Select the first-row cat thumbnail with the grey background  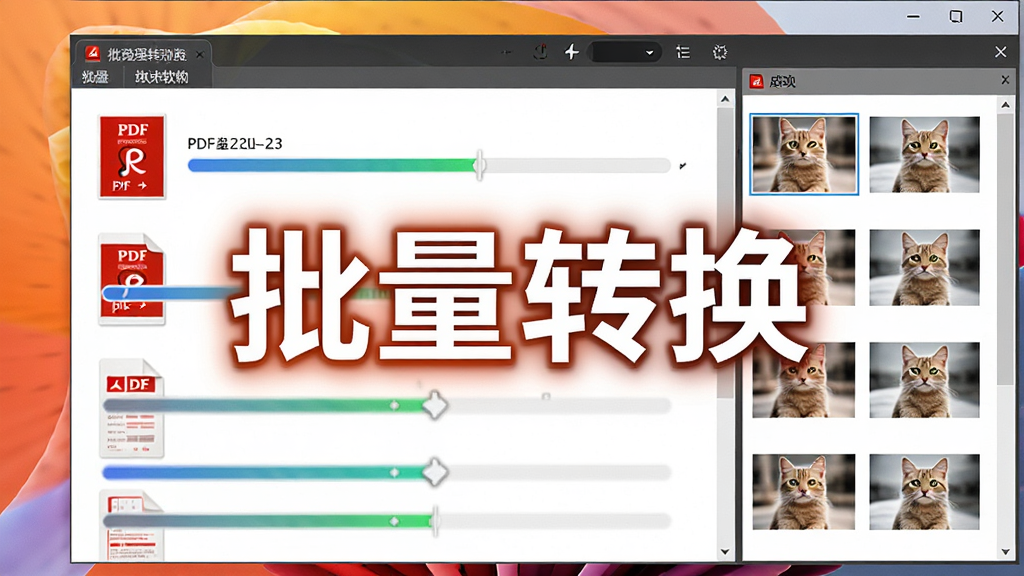point(924,154)
